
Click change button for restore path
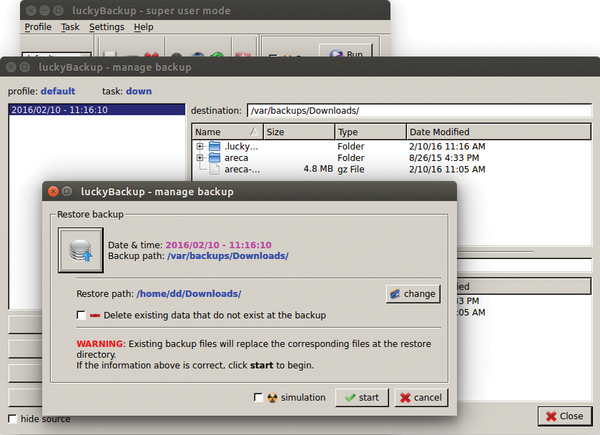tap(413, 294)
